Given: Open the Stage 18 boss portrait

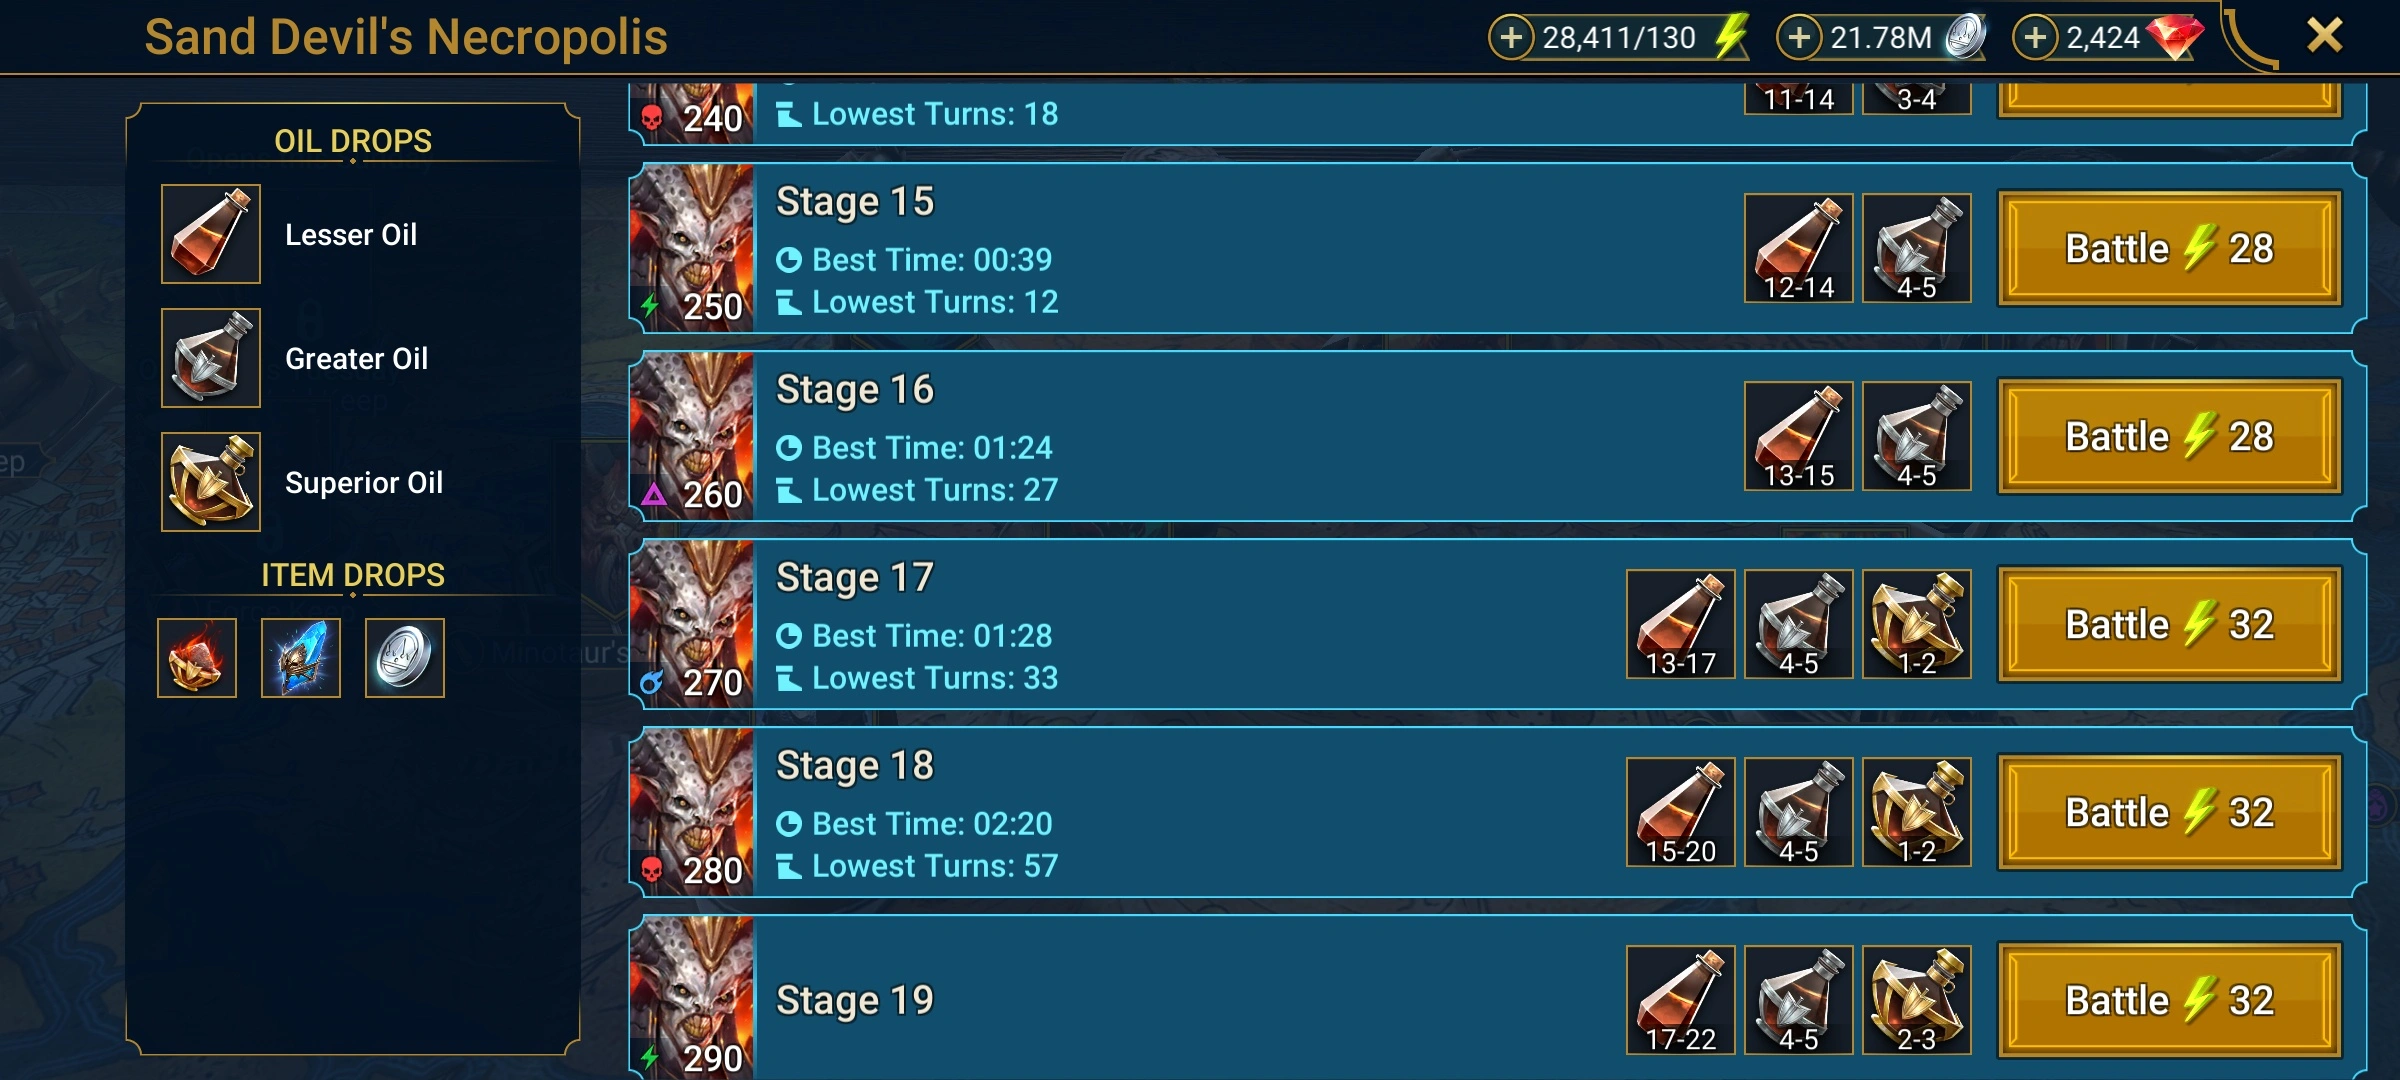Looking at the screenshot, I should tap(692, 812).
